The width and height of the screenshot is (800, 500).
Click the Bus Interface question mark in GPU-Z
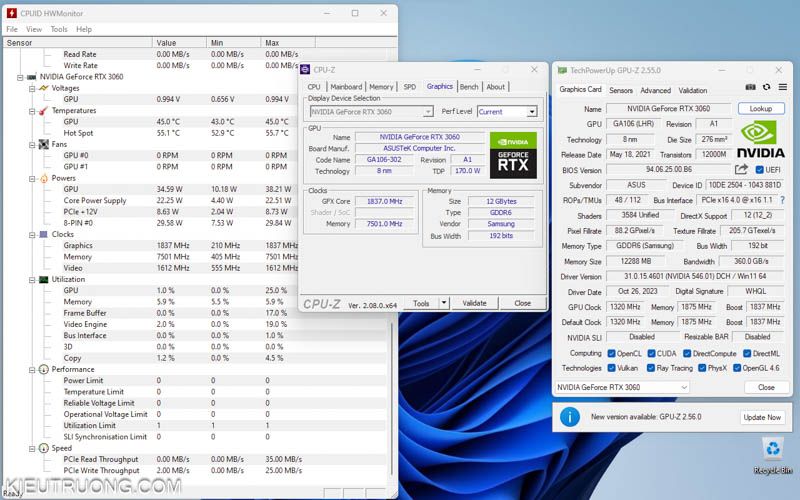[783, 200]
